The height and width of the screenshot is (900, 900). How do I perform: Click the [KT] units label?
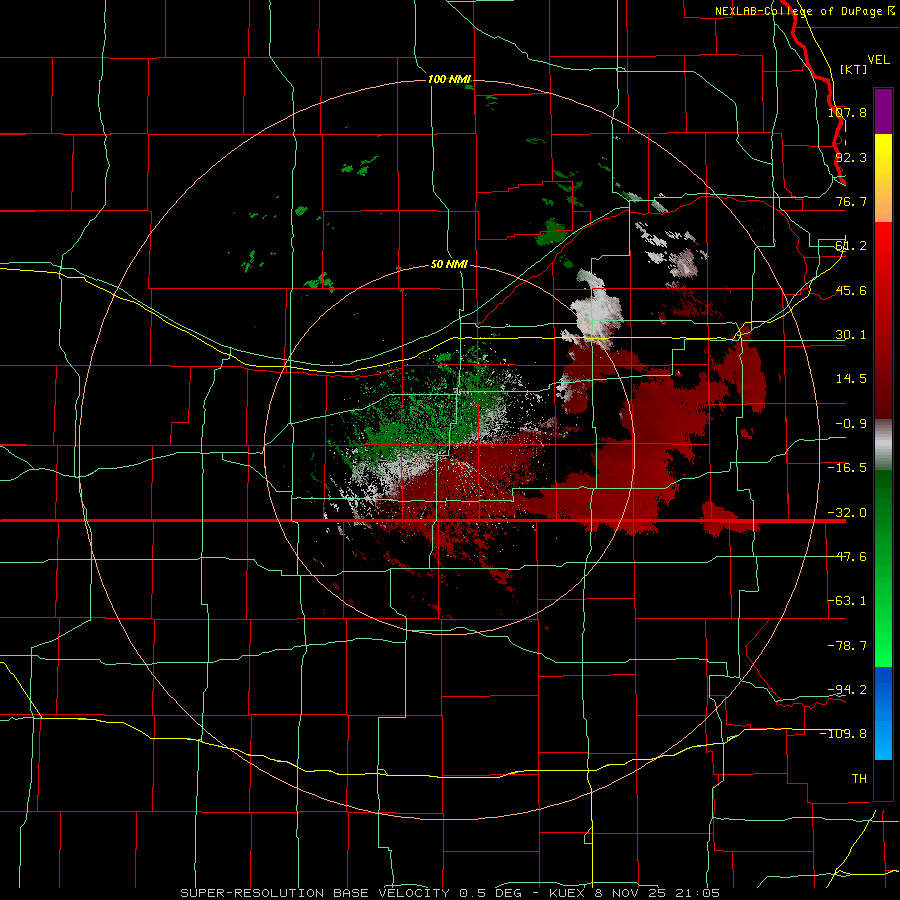[x=853, y=69]
